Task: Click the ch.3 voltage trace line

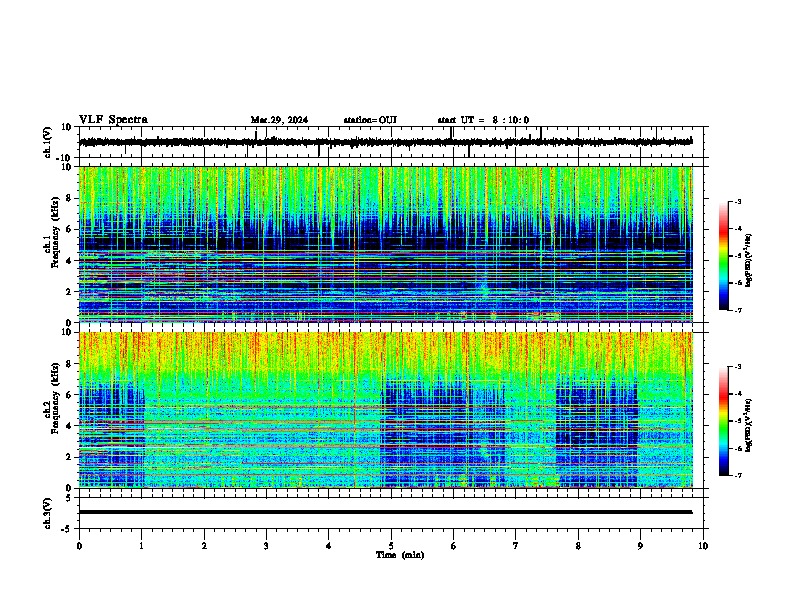Action: (x=385, y=512)
